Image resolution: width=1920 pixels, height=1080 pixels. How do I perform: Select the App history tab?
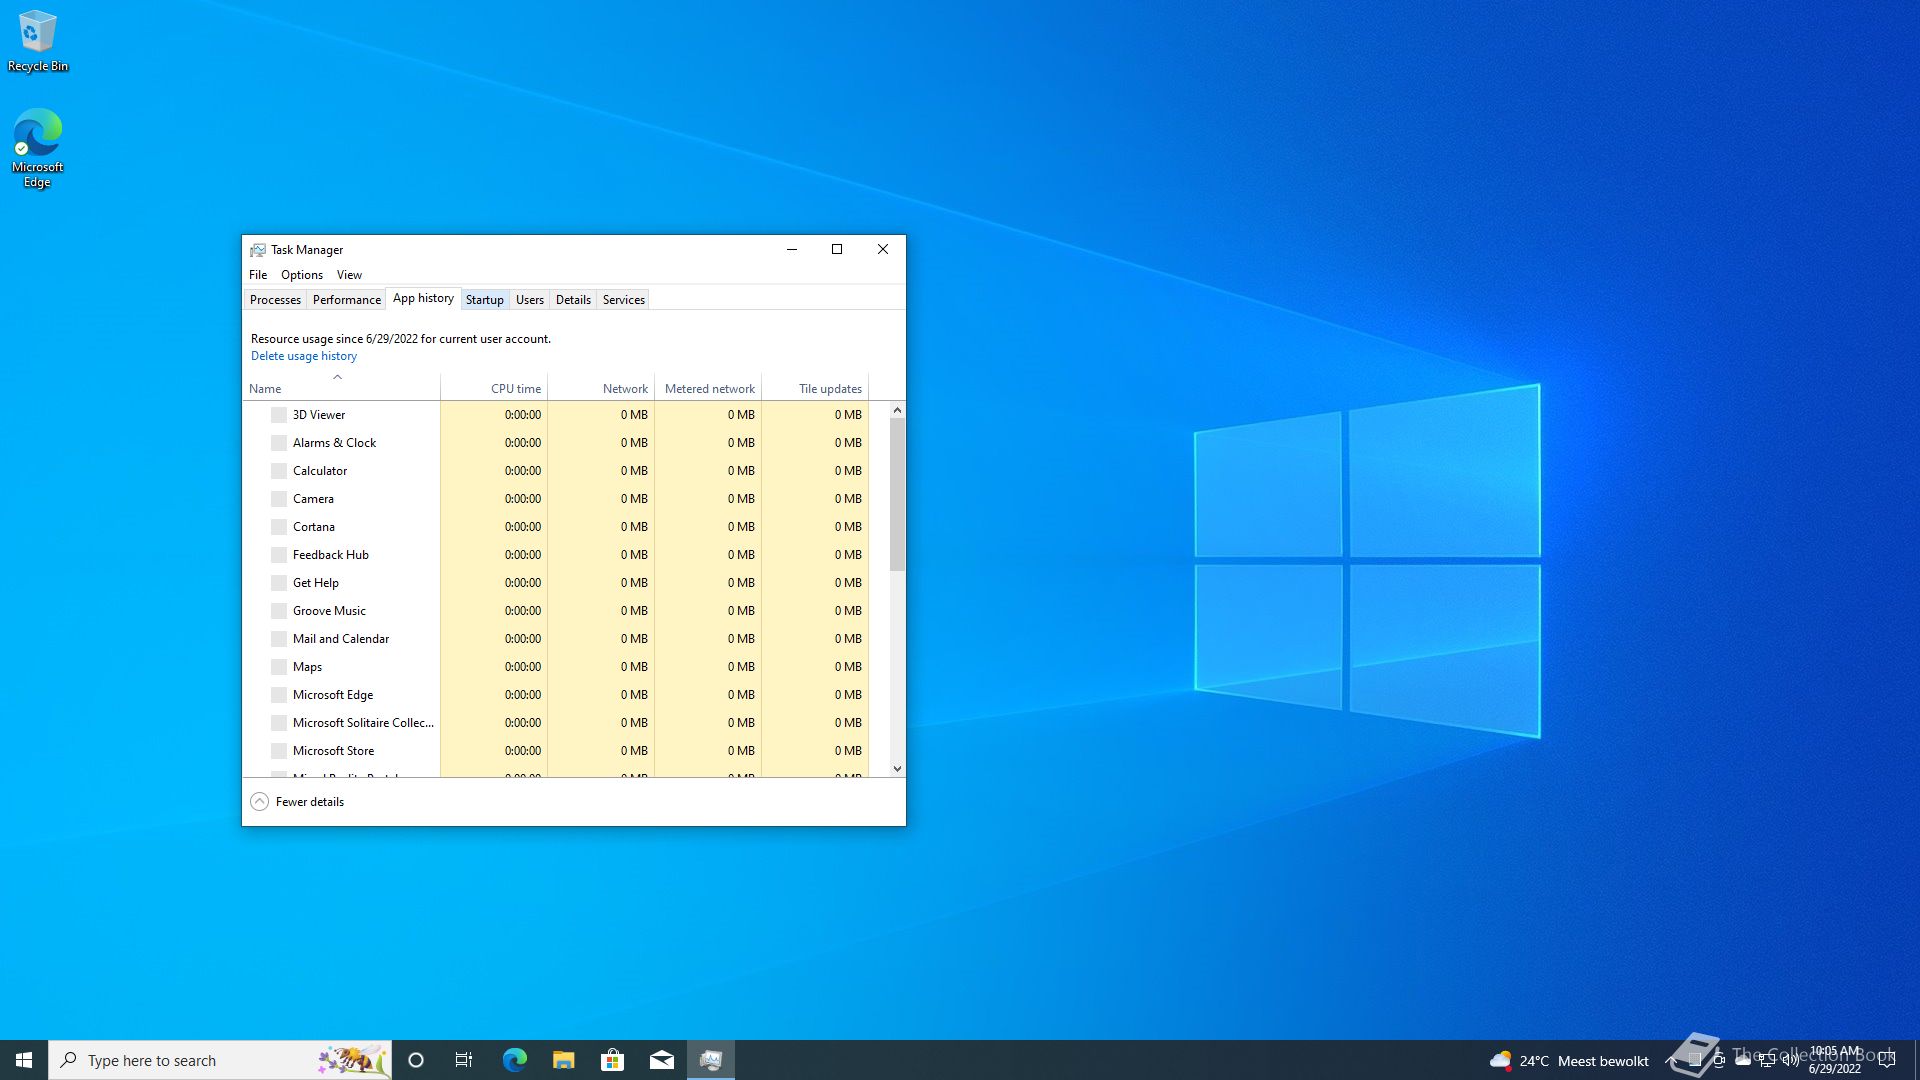tap(423, 298)
